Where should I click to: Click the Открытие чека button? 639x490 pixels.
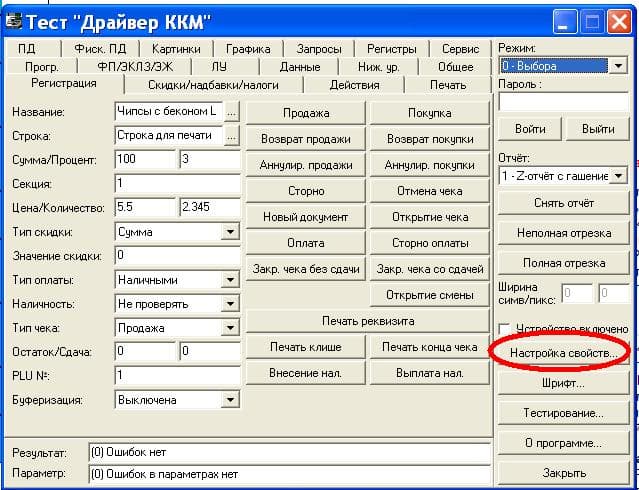(x=430, y=217)
